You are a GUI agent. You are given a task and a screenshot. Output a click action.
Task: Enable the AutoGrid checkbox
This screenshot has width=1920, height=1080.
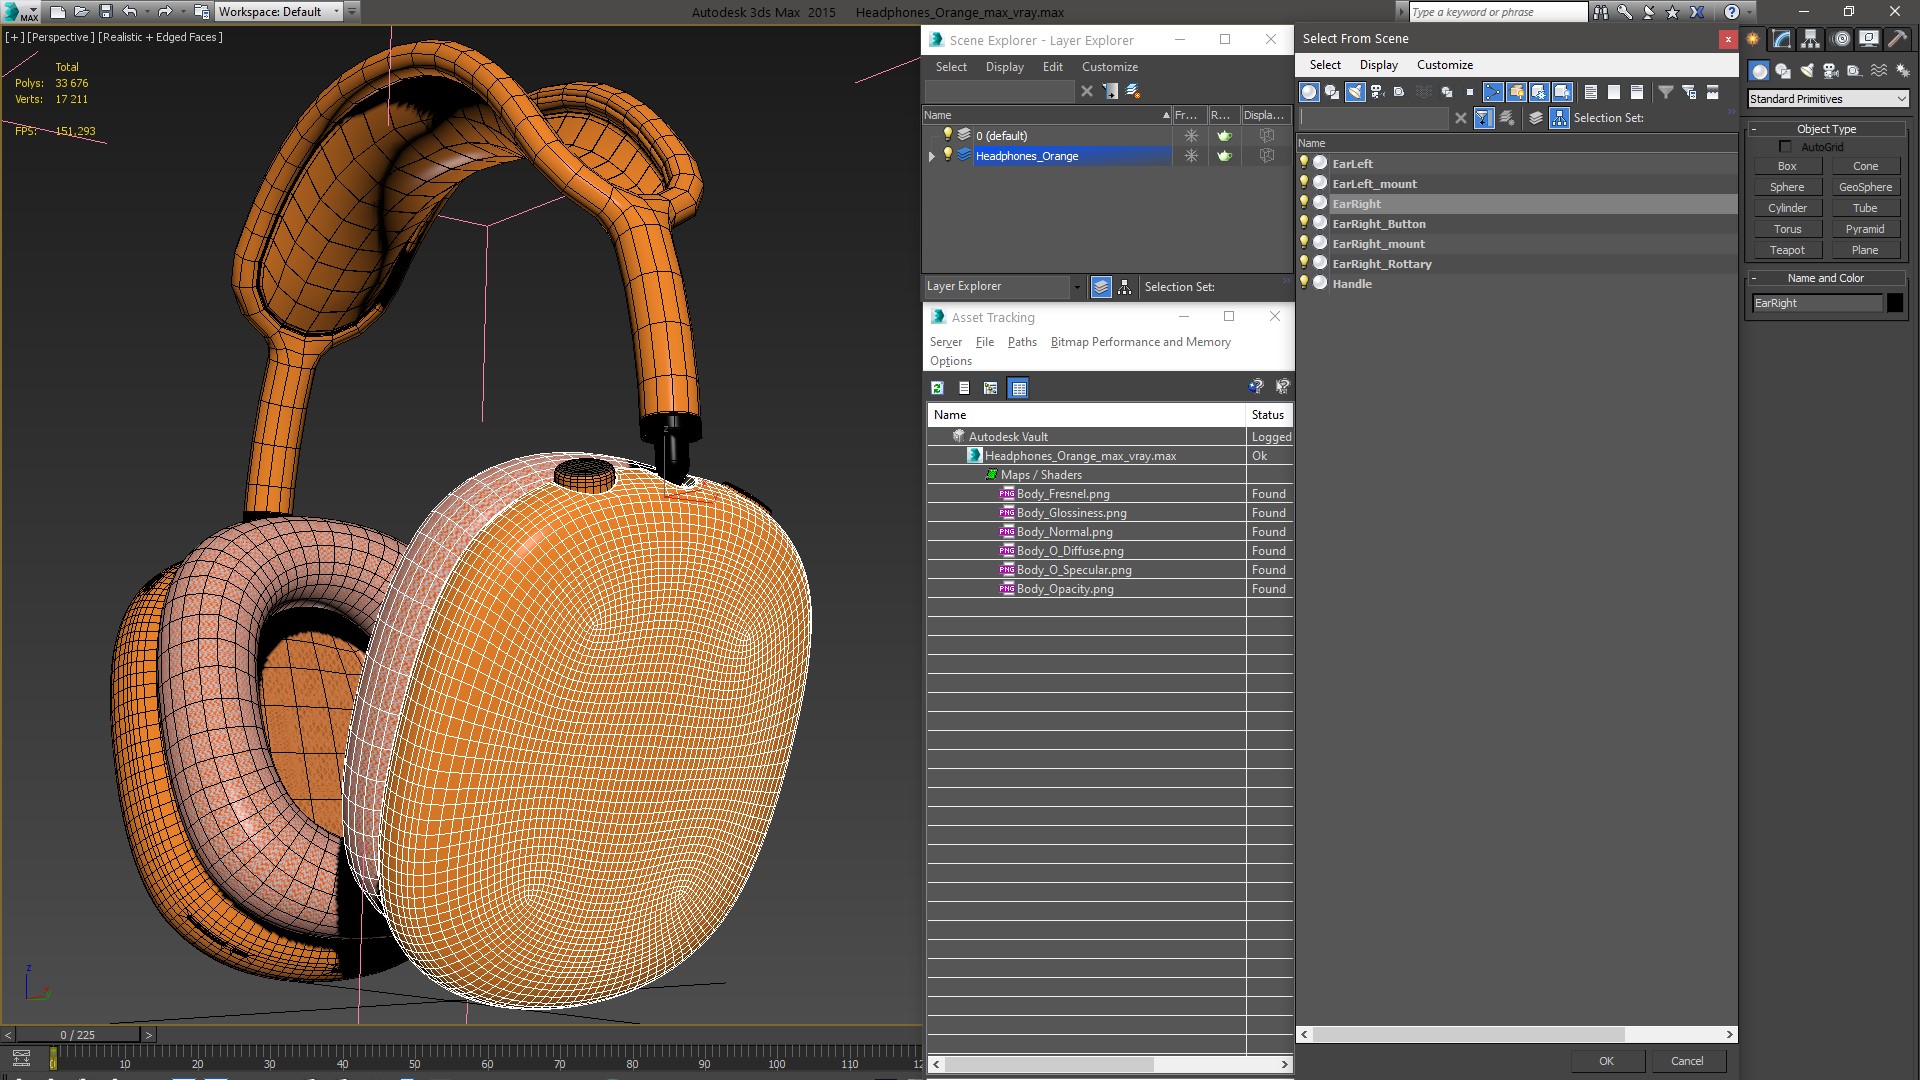(x=1785, y=147)
